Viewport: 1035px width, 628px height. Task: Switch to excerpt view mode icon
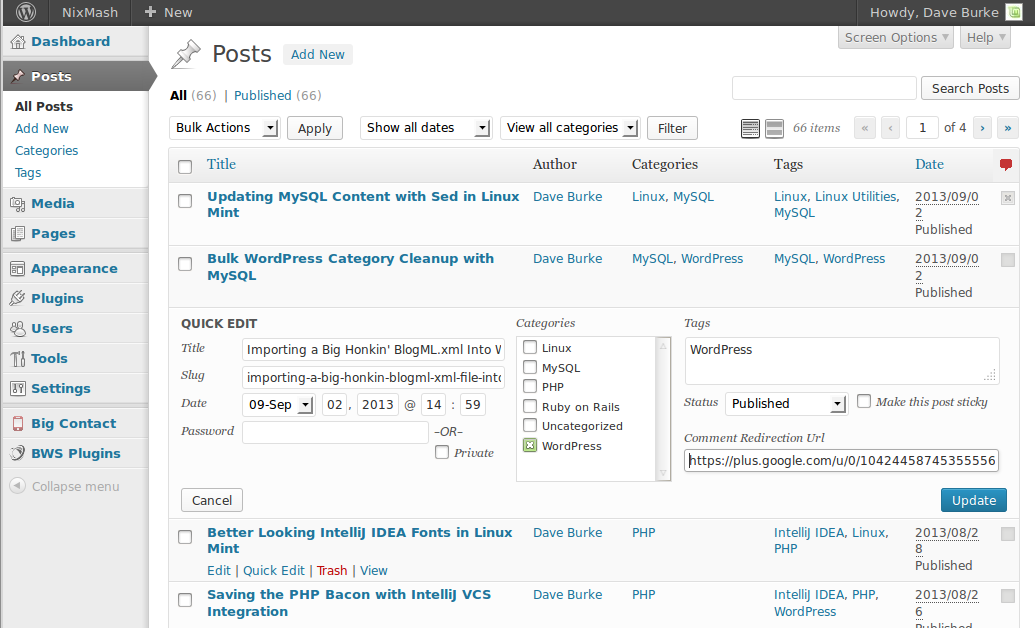pyautogui.click(x=774, y=128)
